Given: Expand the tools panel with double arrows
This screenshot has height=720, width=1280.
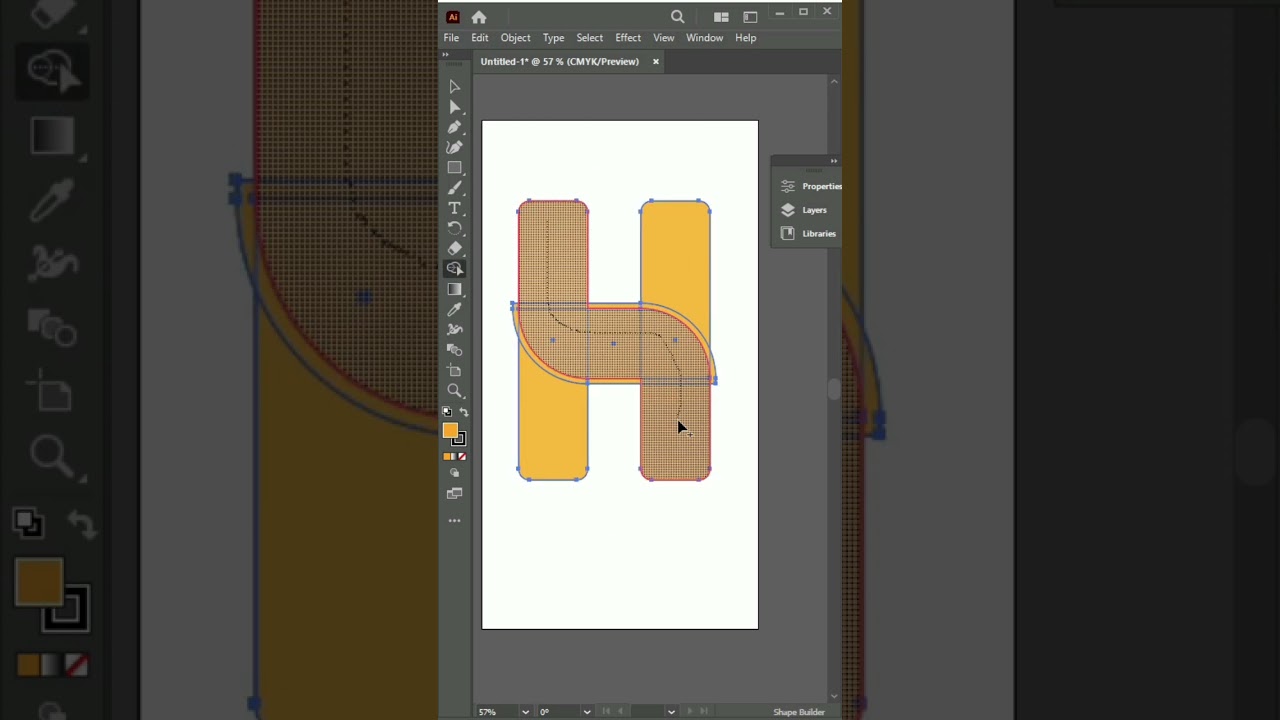Looking at the screenshot, I should click(x=446, y=54).
